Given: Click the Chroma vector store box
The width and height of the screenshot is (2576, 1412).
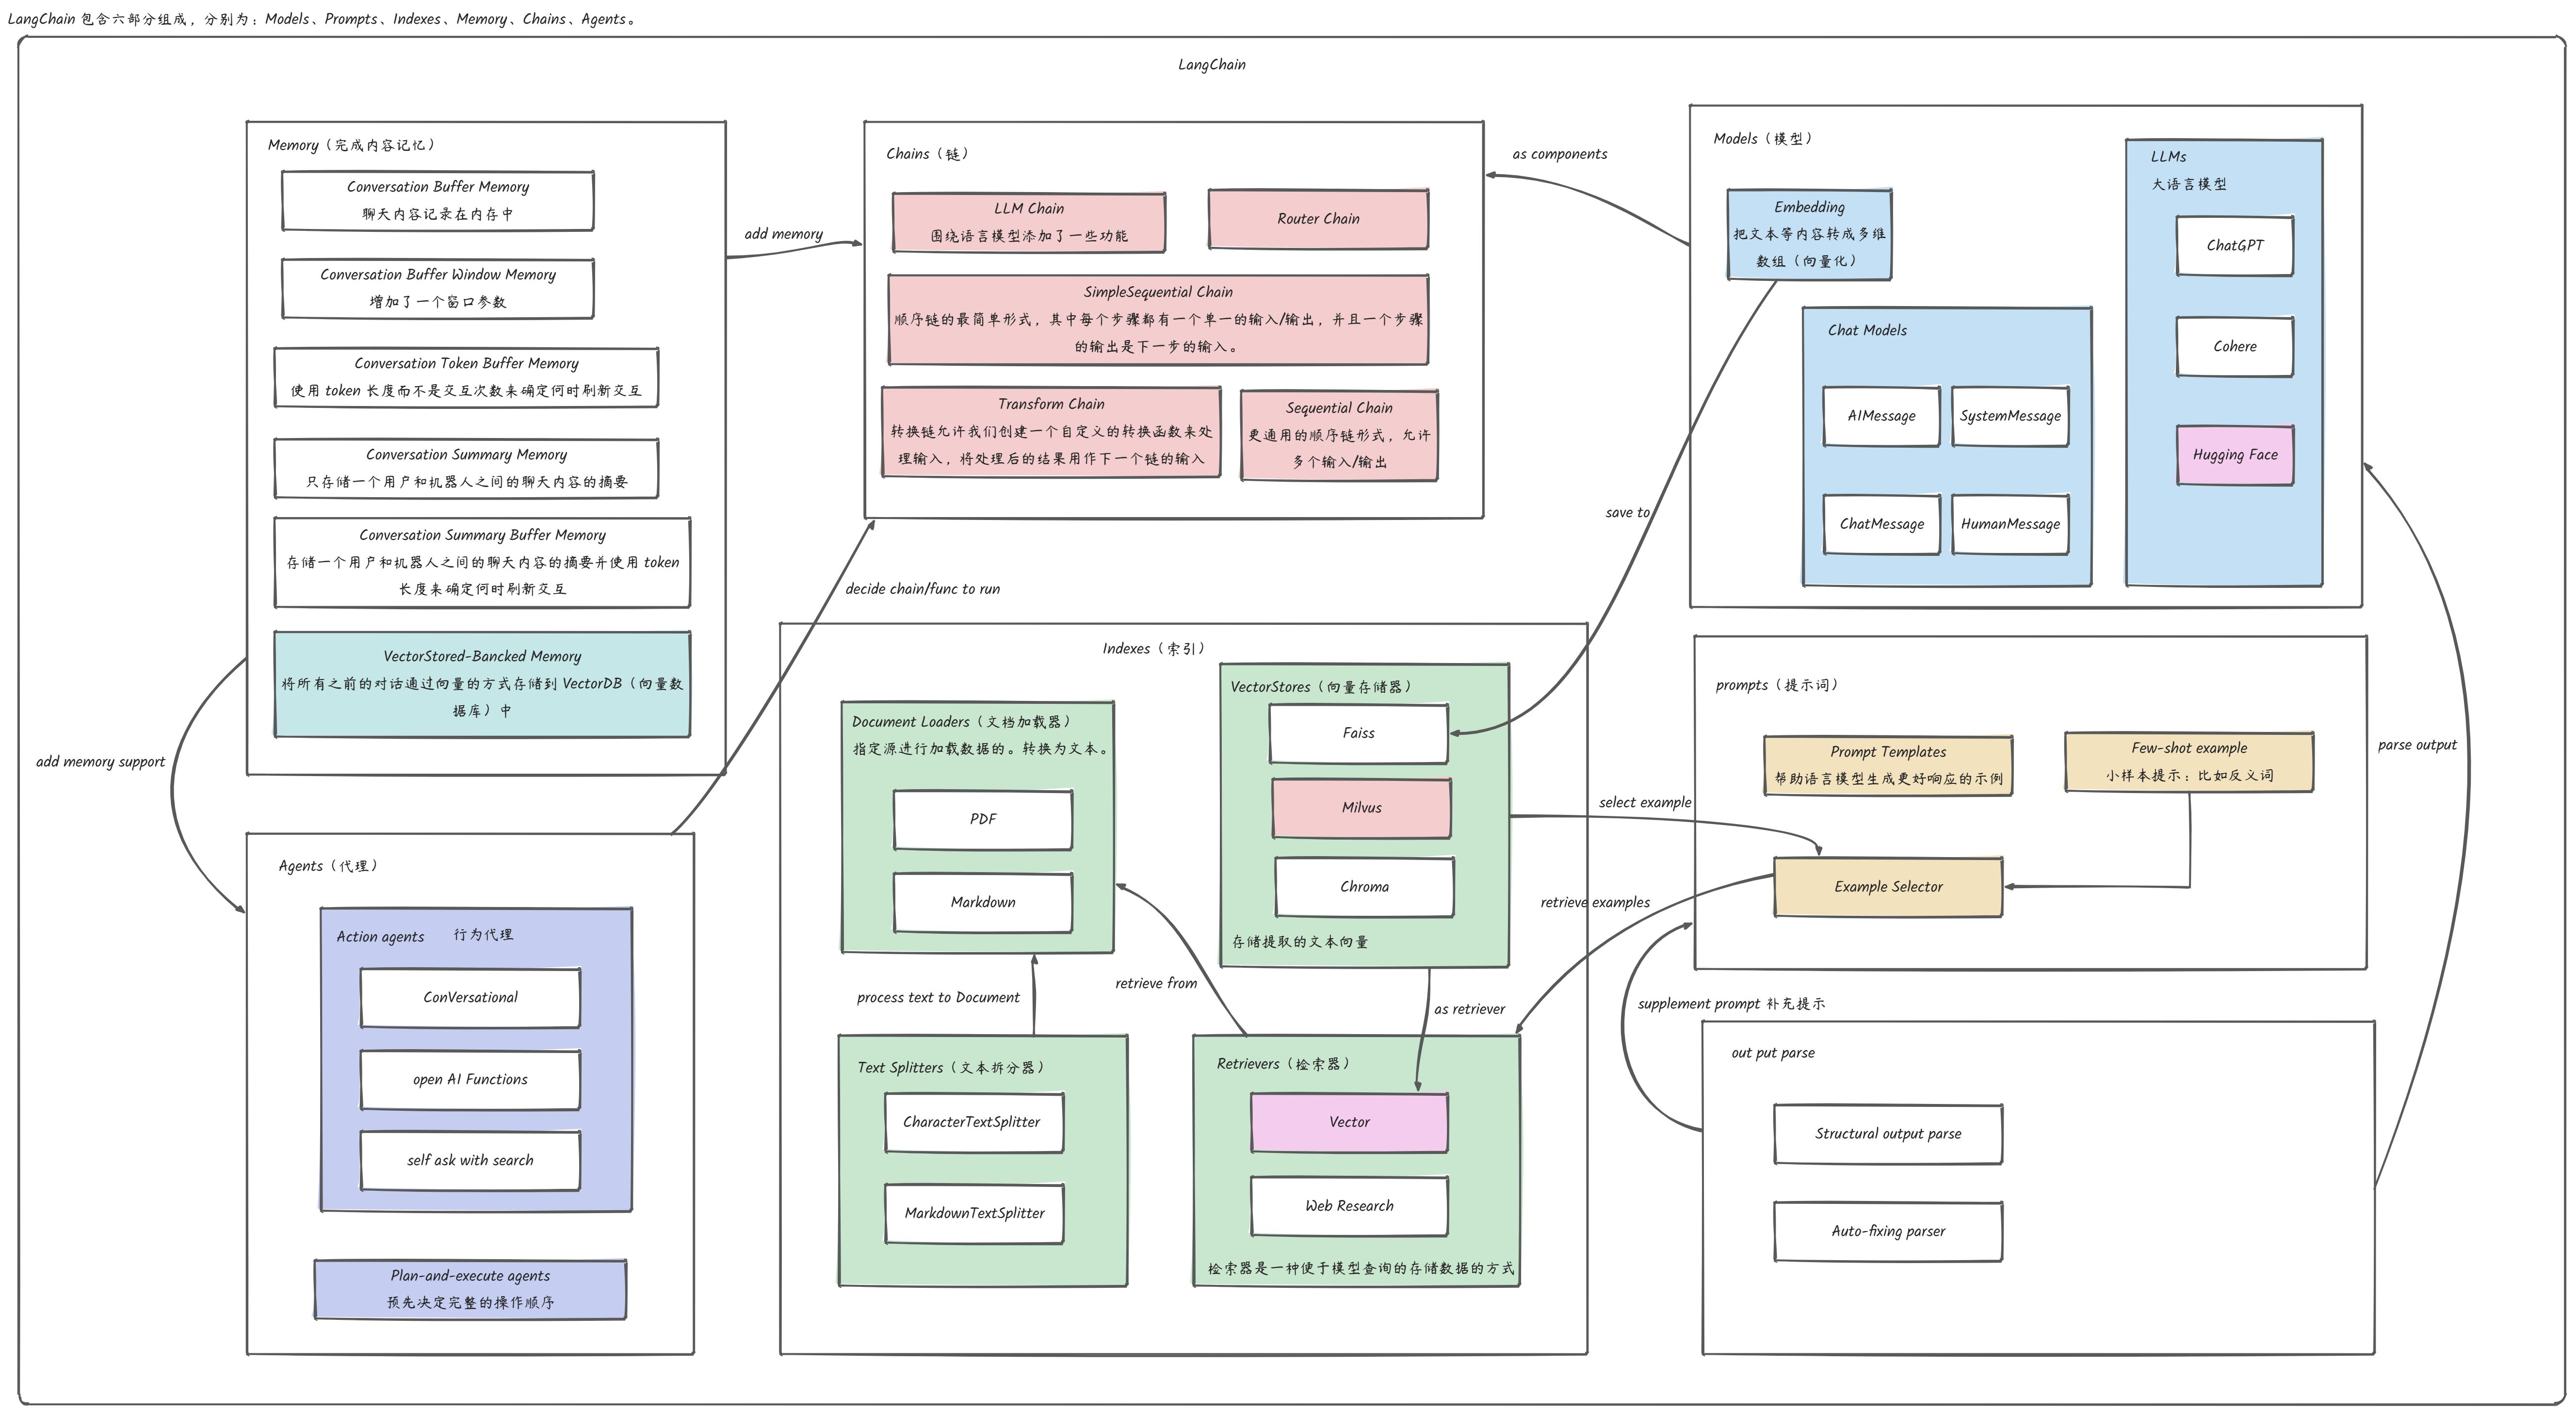Looking at the screenshot, I should (x=1364, y=887).
